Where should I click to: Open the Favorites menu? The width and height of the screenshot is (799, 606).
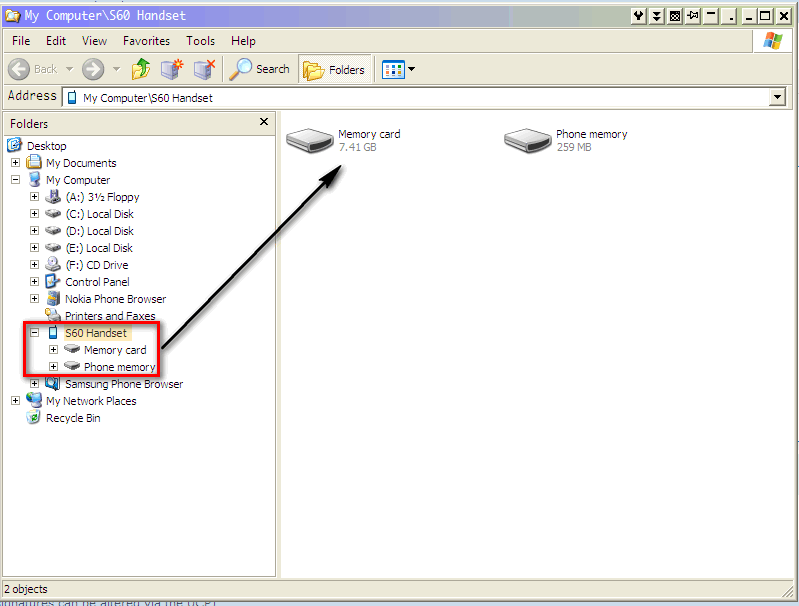coord(146,41)
